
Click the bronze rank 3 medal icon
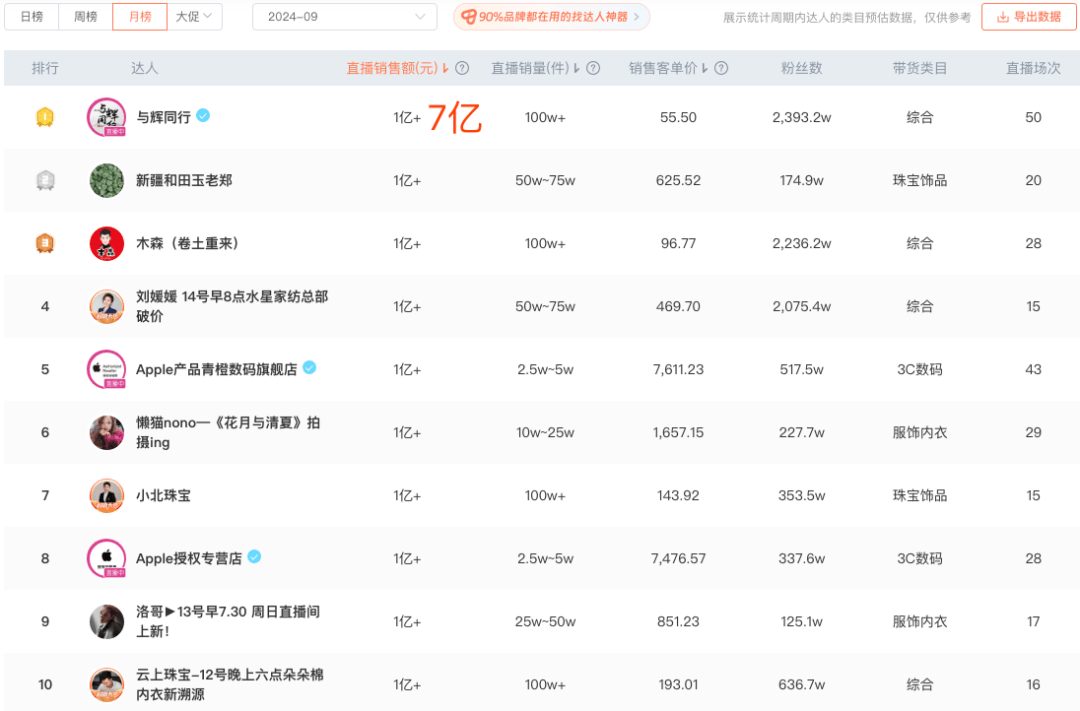[45, 243]
